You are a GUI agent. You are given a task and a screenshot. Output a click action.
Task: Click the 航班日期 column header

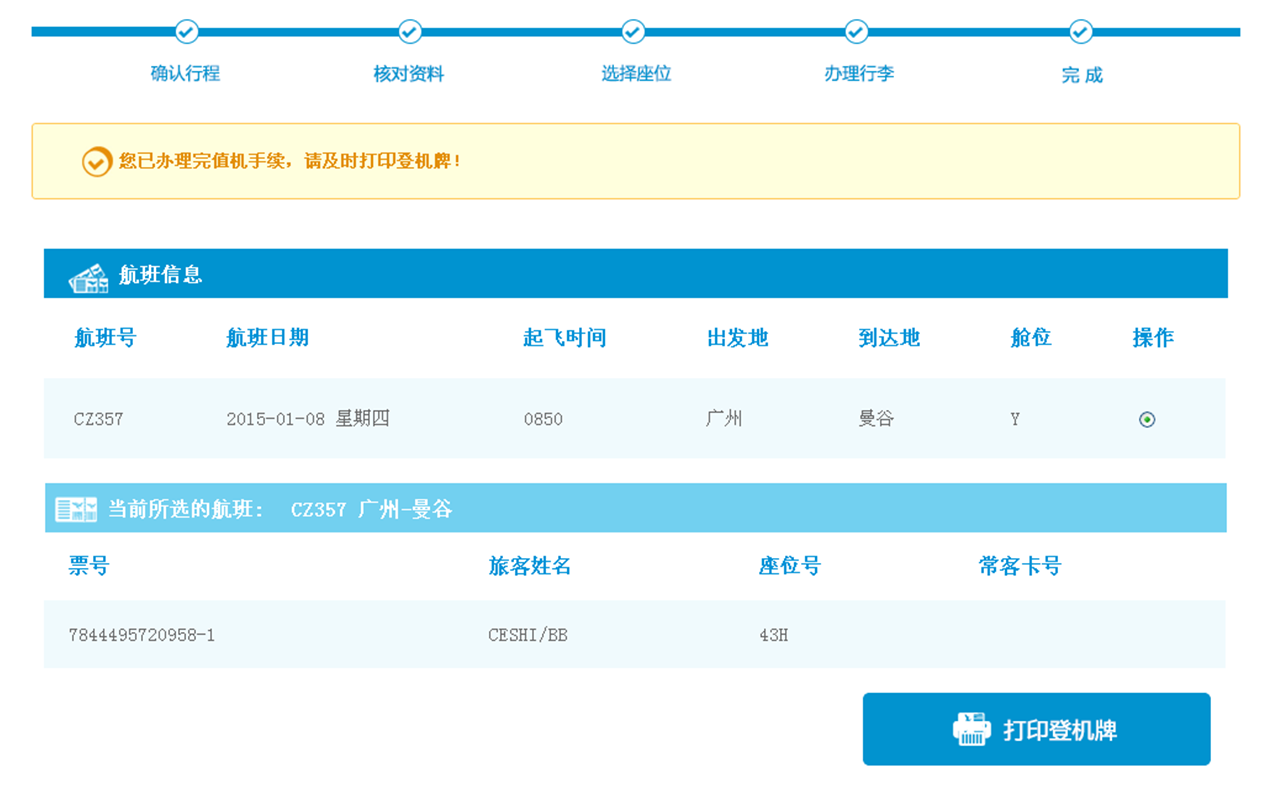[x=267, y=338]
